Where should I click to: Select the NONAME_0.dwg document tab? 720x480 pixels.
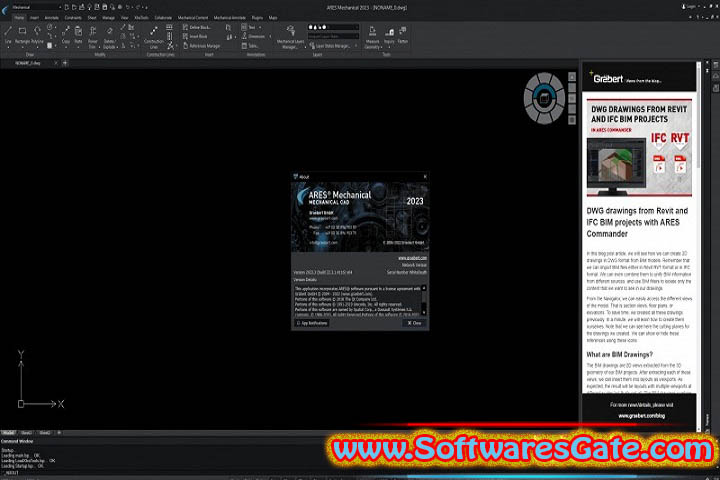[x=28, y=63]
